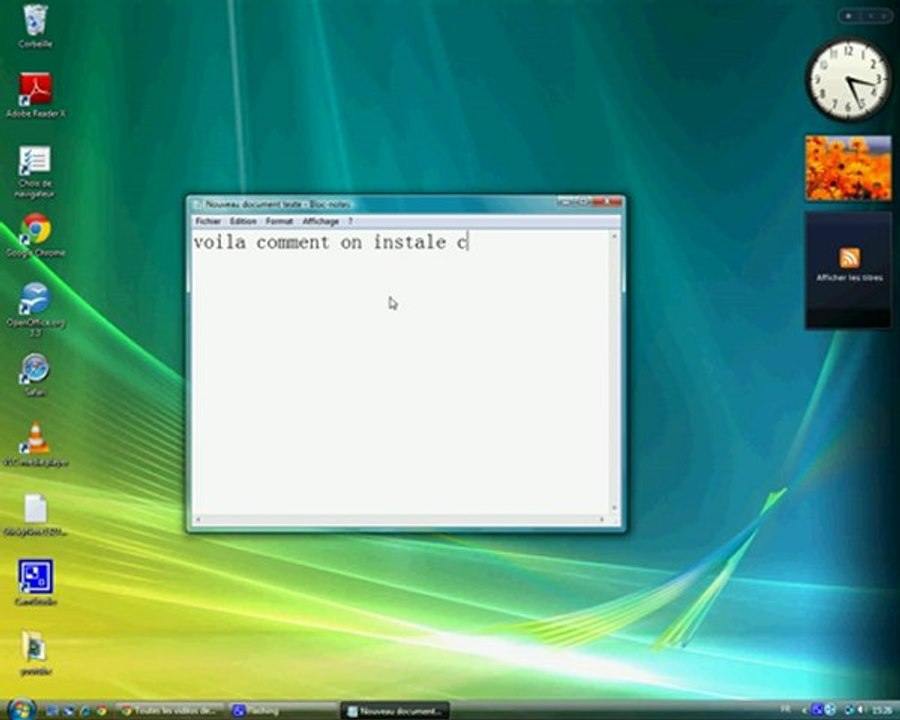Click the blue tray icon next to arrow
The height and width of the screenshot is (720, 900).
point(817,710)
